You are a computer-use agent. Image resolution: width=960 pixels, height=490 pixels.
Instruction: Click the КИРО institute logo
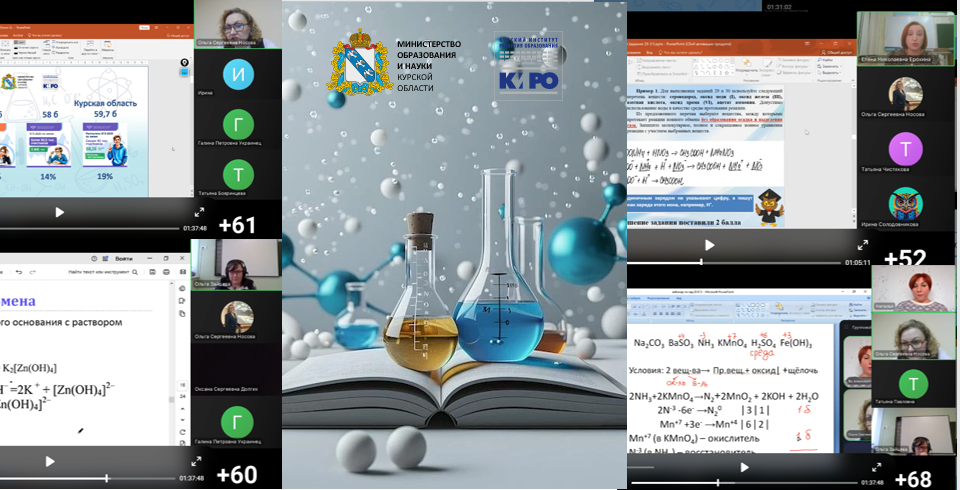click(x=529, y=65)
